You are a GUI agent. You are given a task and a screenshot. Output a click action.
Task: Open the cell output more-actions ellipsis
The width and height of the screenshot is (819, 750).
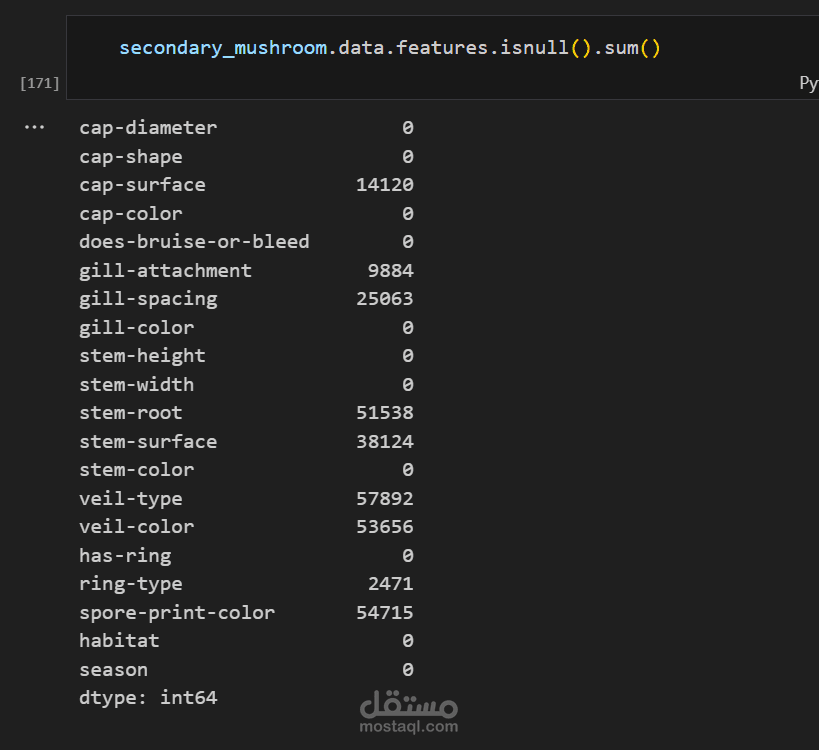(x=34, y=127)
